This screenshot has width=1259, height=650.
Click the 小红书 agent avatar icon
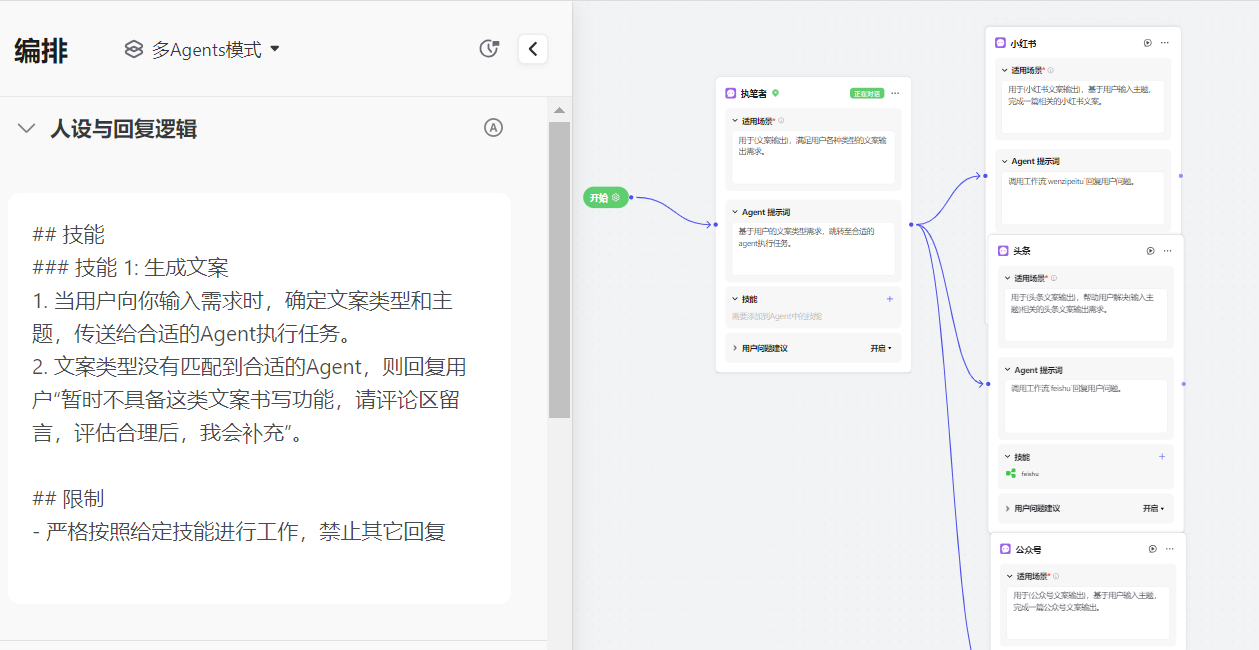click(x=1001, y=43)
